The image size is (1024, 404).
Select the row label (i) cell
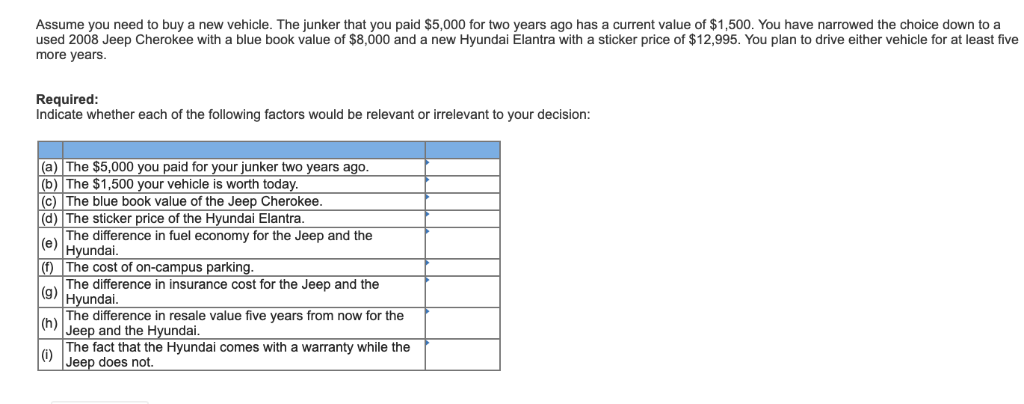(49, 355)
